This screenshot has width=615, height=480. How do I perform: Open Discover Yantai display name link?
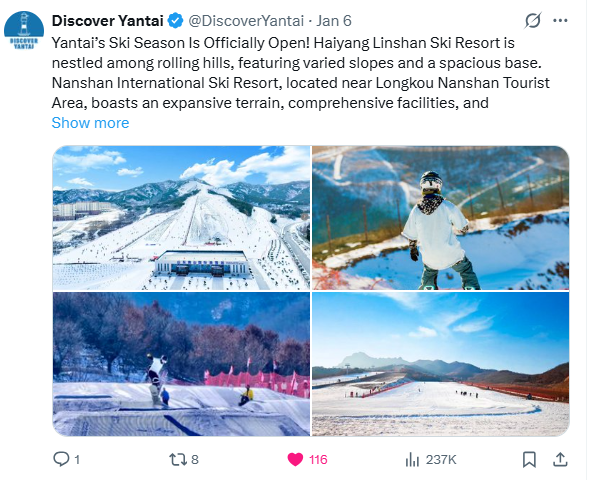click(x=107, y=21)
